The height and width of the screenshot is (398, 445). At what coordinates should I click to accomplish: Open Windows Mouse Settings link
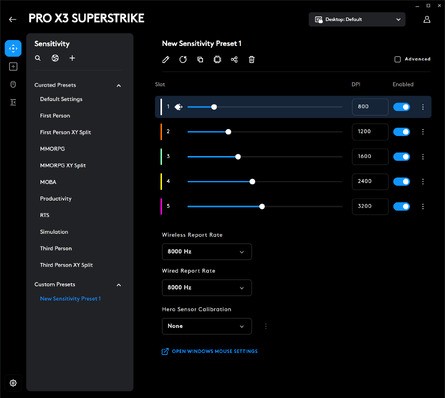210,351
